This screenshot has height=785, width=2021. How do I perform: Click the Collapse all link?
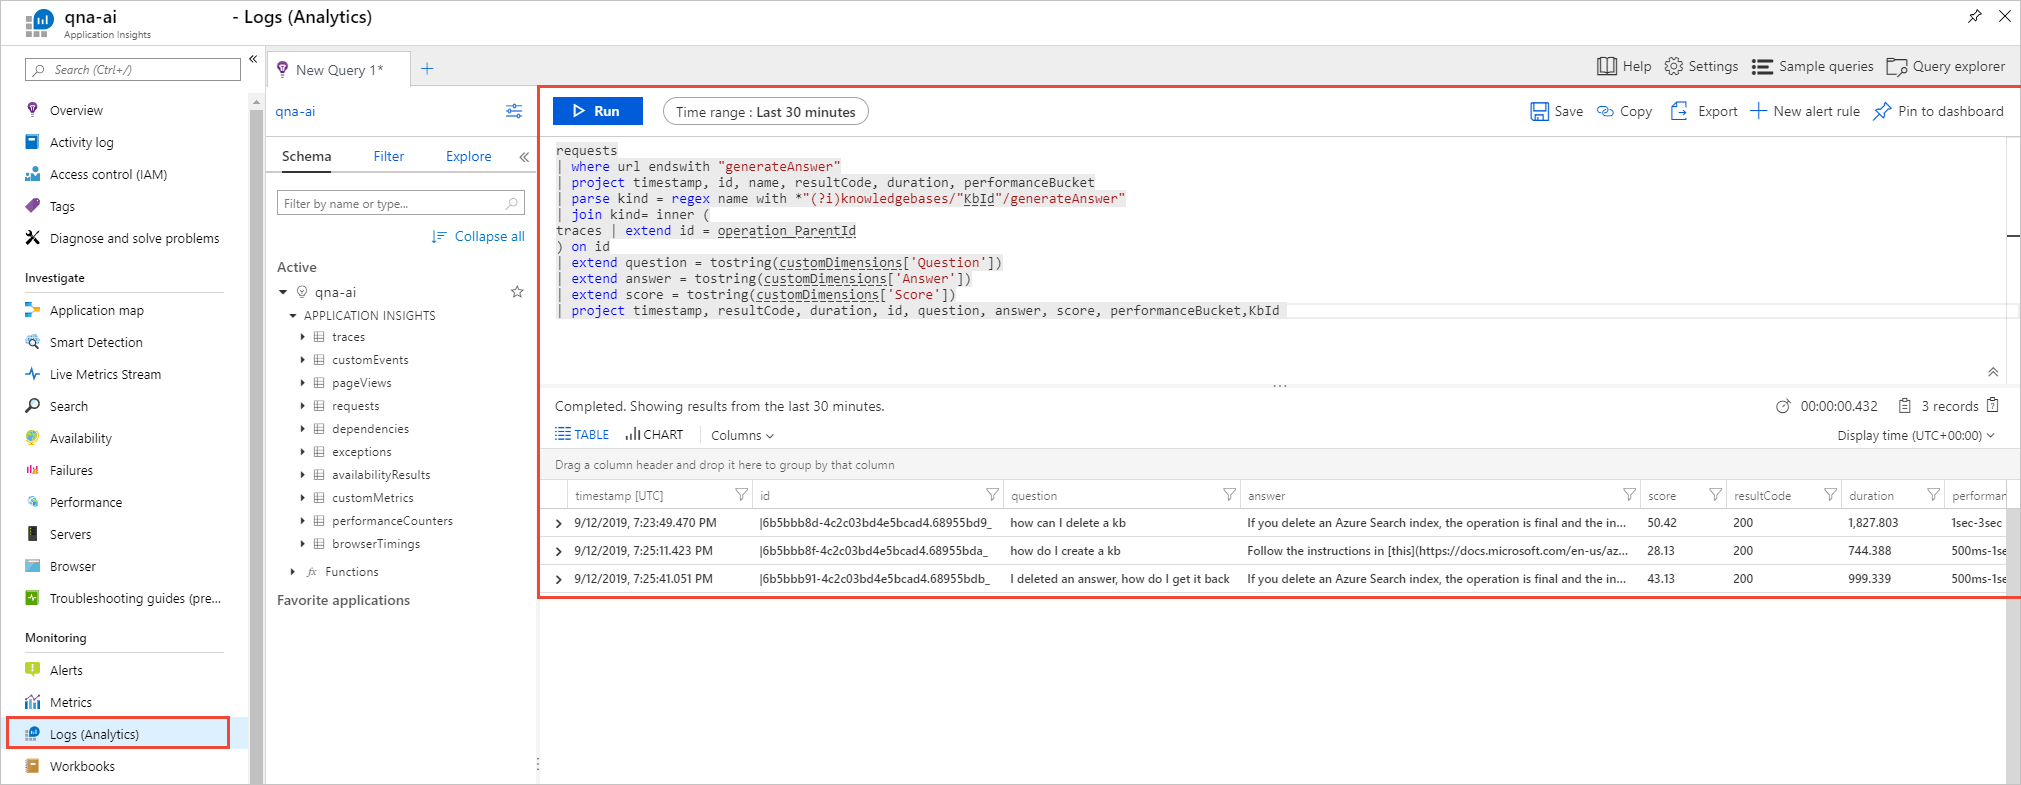click(x=478, y=236)
